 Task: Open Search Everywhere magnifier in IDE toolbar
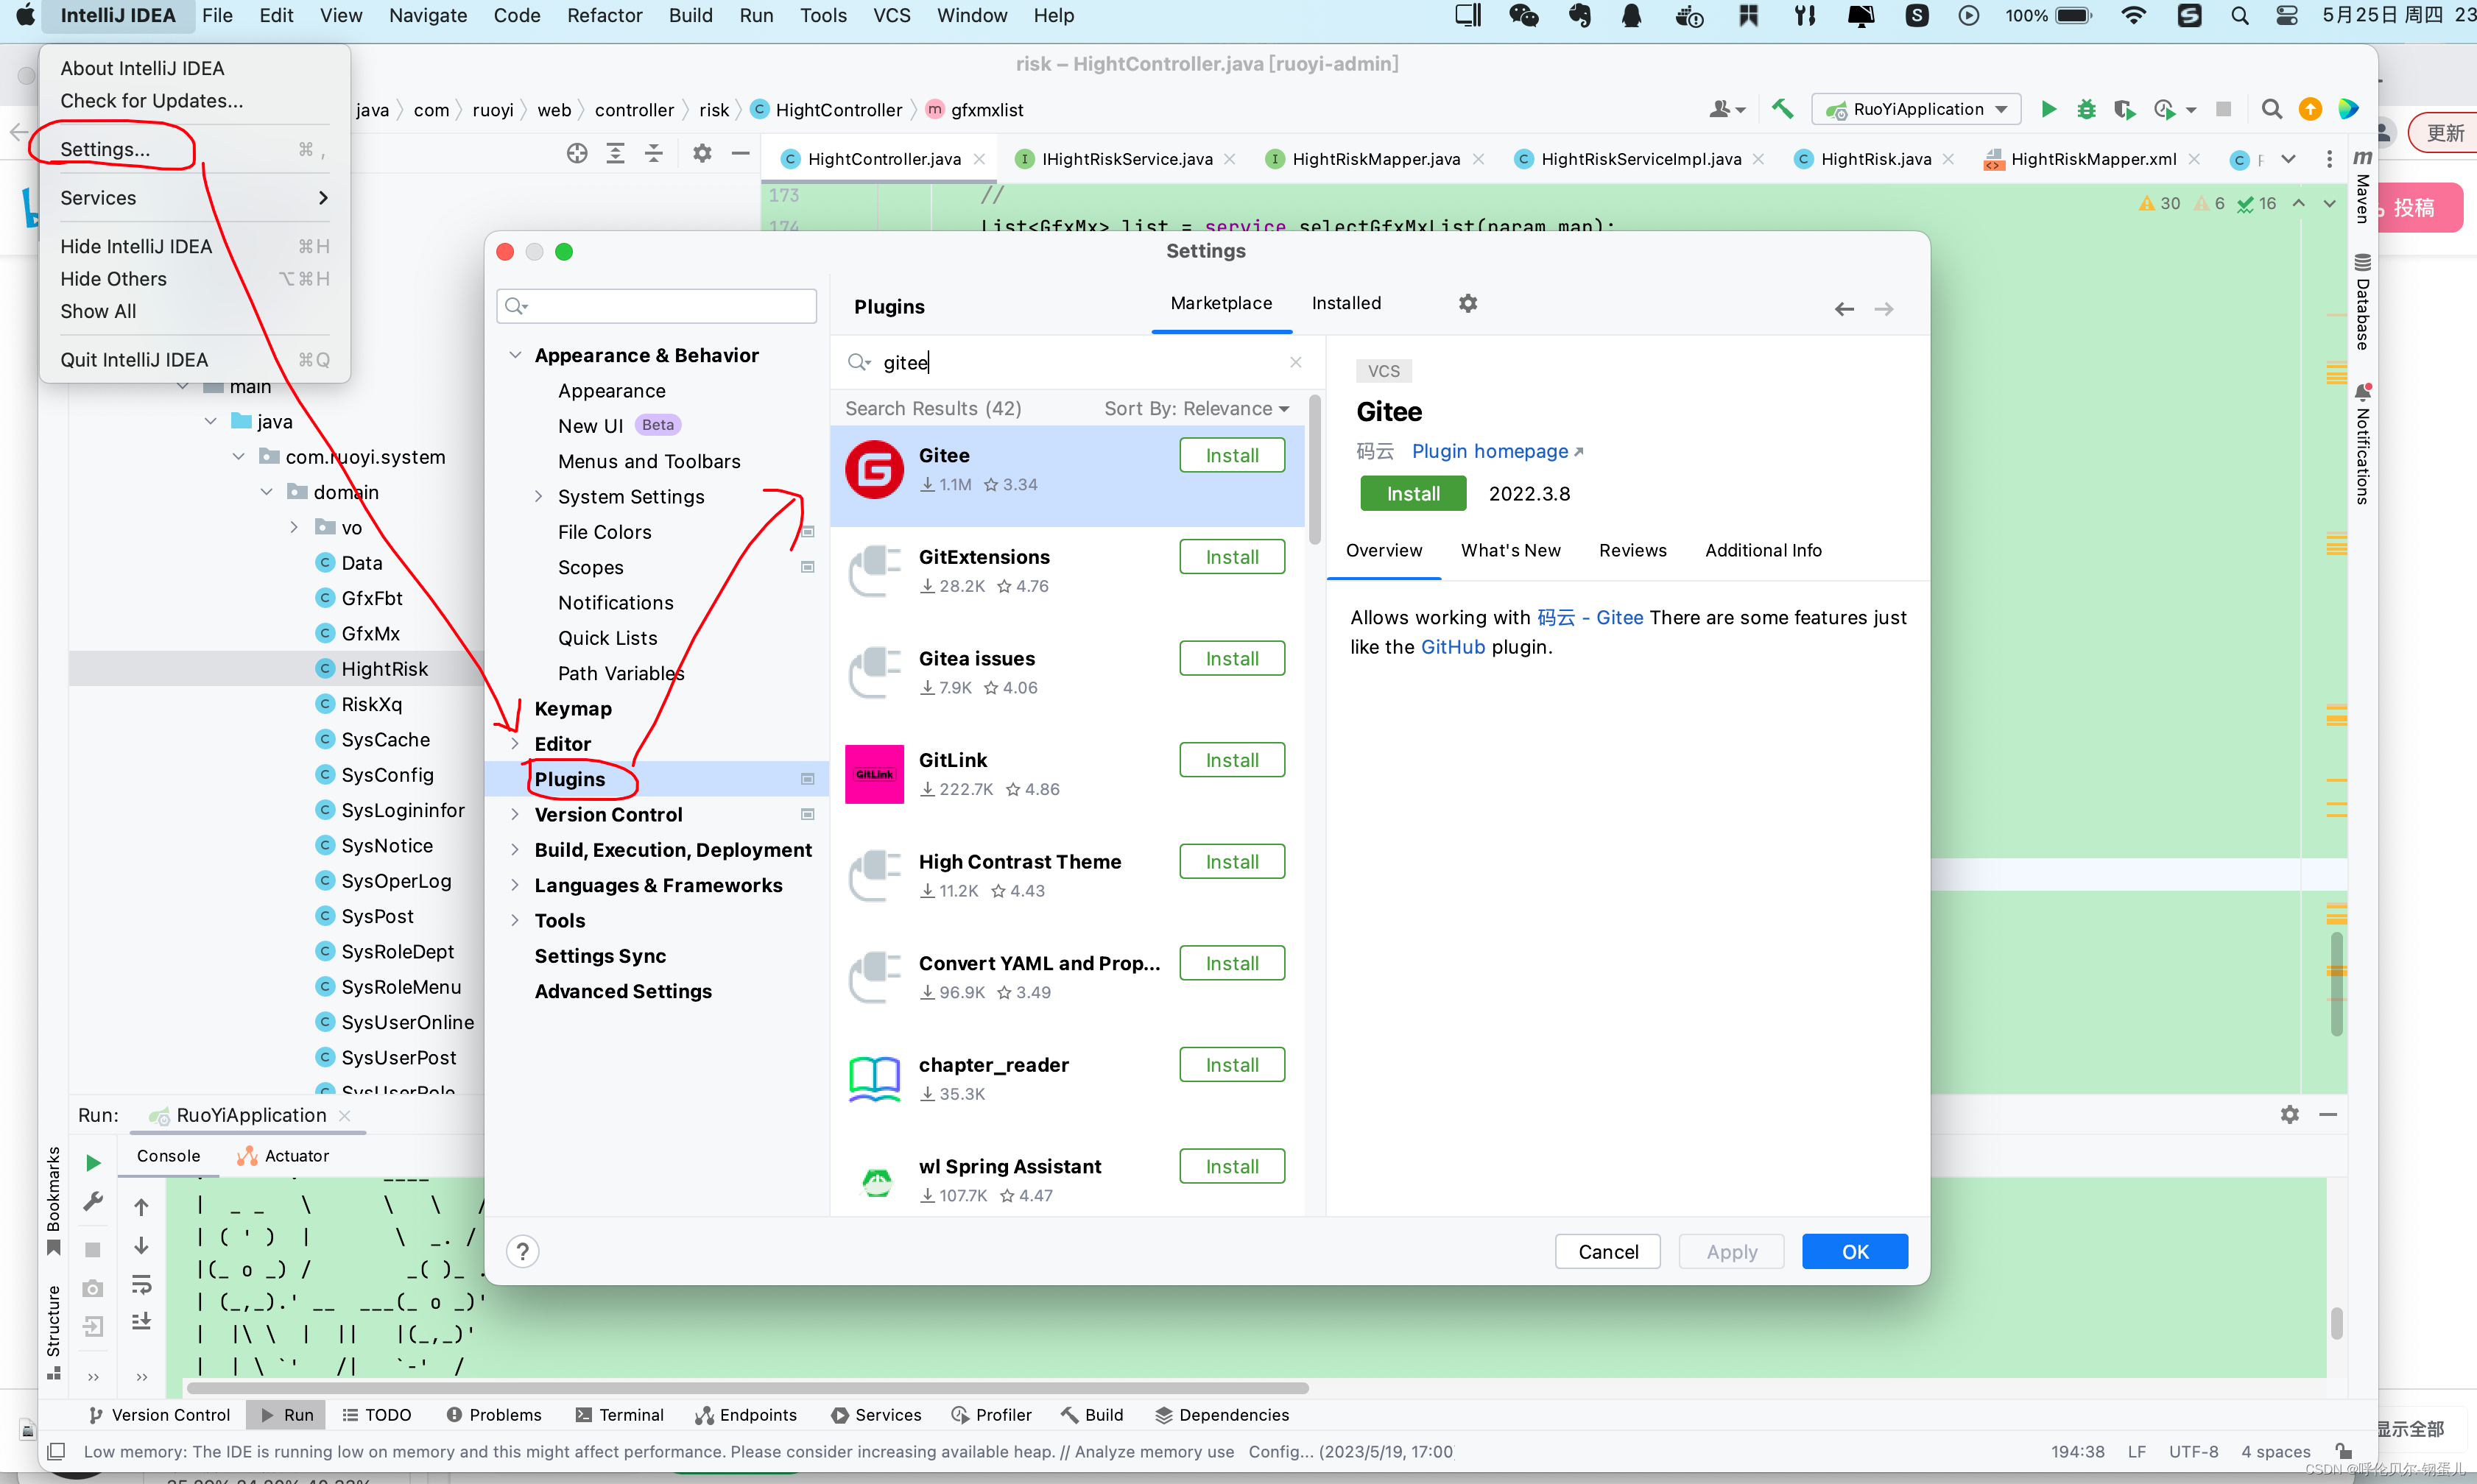2271,109
